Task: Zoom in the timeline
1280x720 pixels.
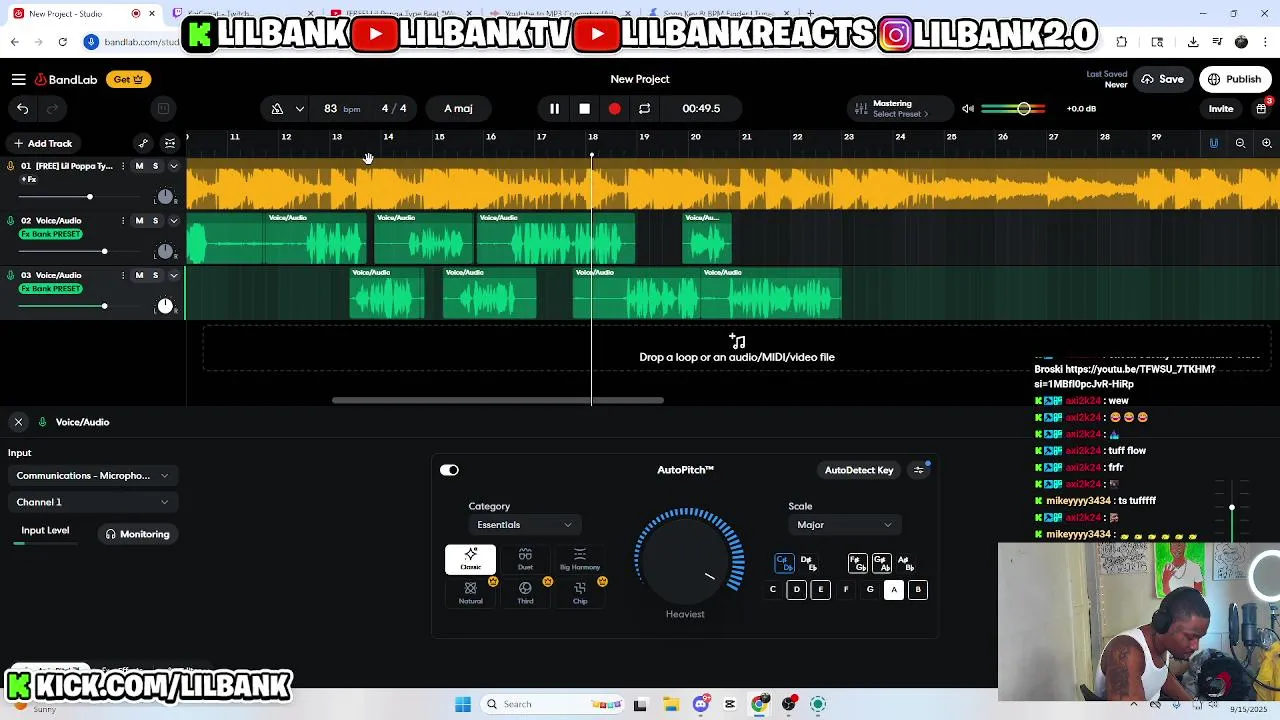Action: point(1266,143)
